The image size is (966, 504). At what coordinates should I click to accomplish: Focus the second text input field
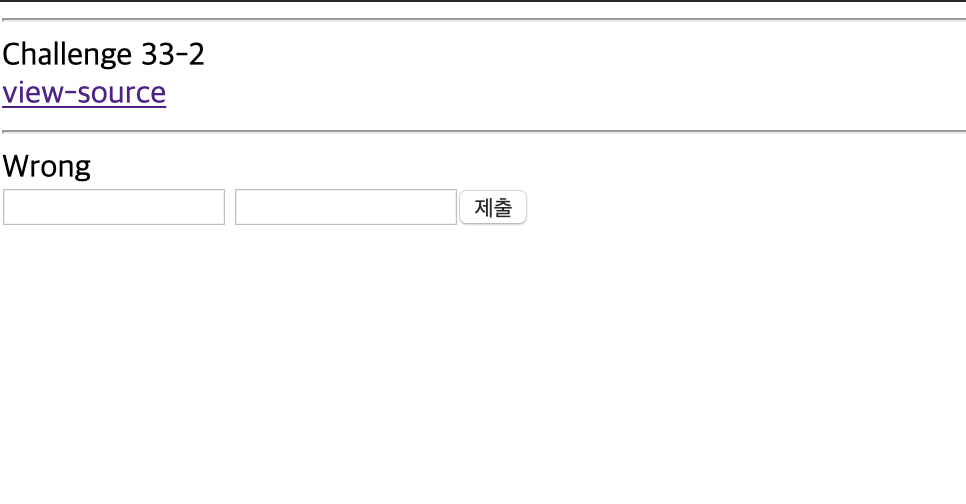coord(346,207)
